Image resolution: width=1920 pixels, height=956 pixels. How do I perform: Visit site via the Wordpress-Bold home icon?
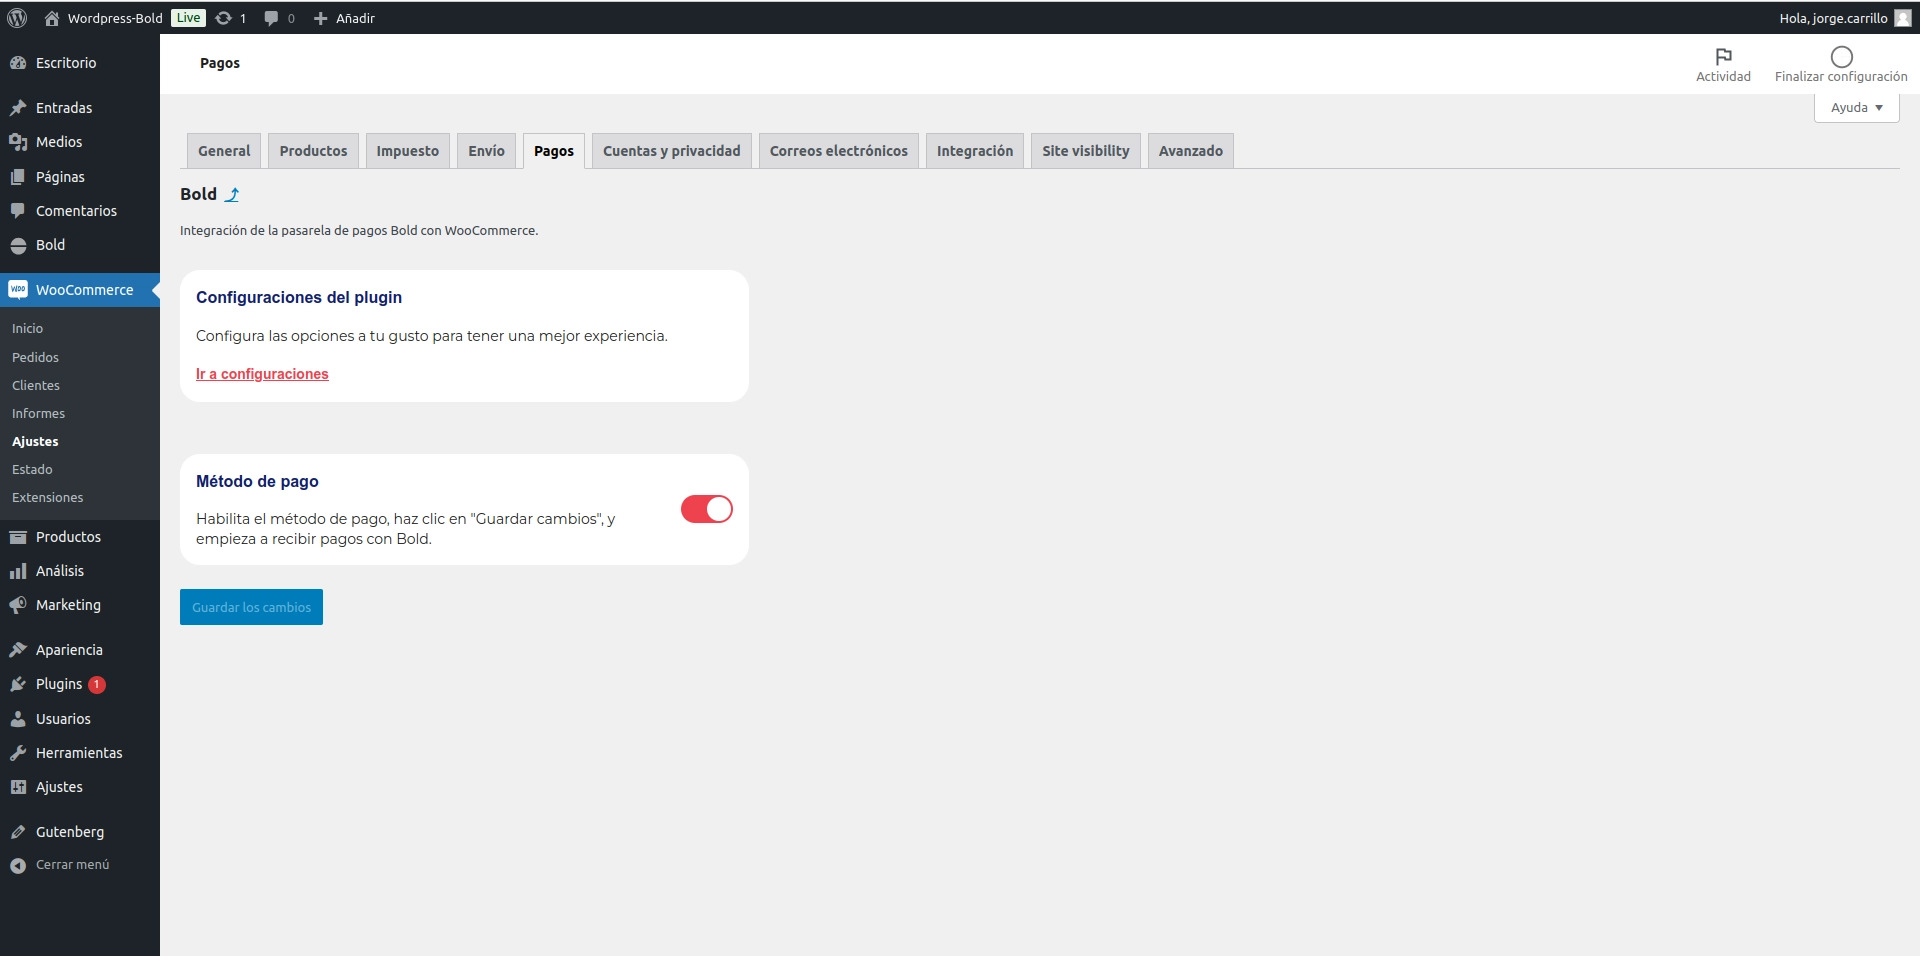tap(54, 18)
